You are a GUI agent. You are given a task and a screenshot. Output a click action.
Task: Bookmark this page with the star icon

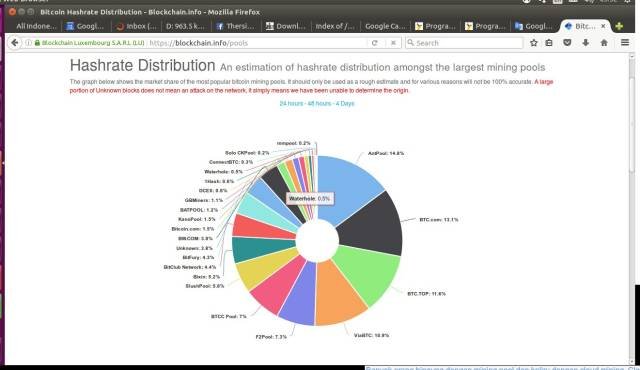533,43
